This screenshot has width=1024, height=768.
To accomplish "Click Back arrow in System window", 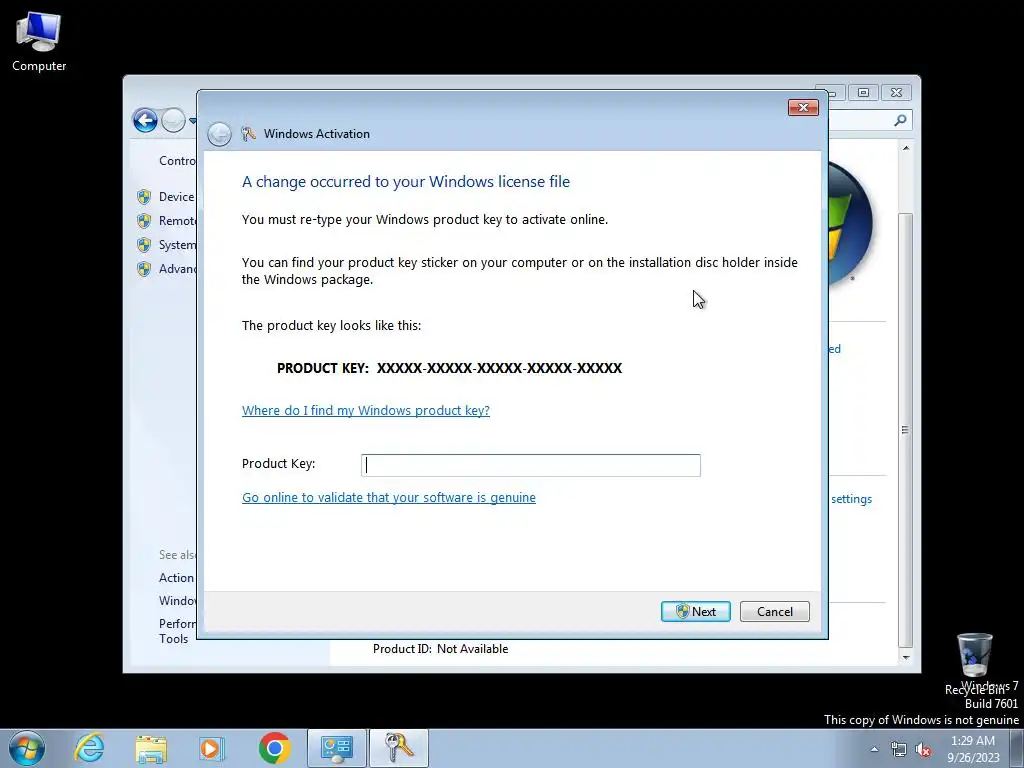I will pos(145,120).
